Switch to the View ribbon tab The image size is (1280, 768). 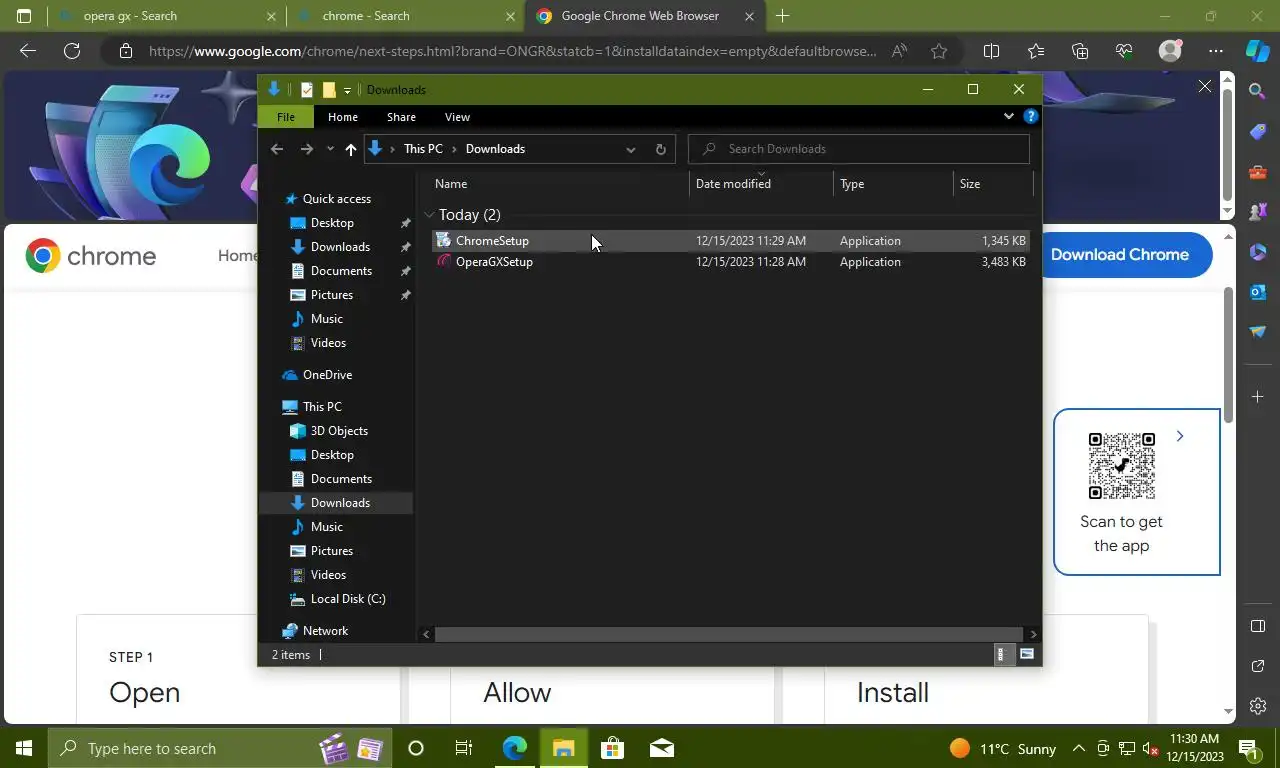pyautogui.click(x=457, y=117)
